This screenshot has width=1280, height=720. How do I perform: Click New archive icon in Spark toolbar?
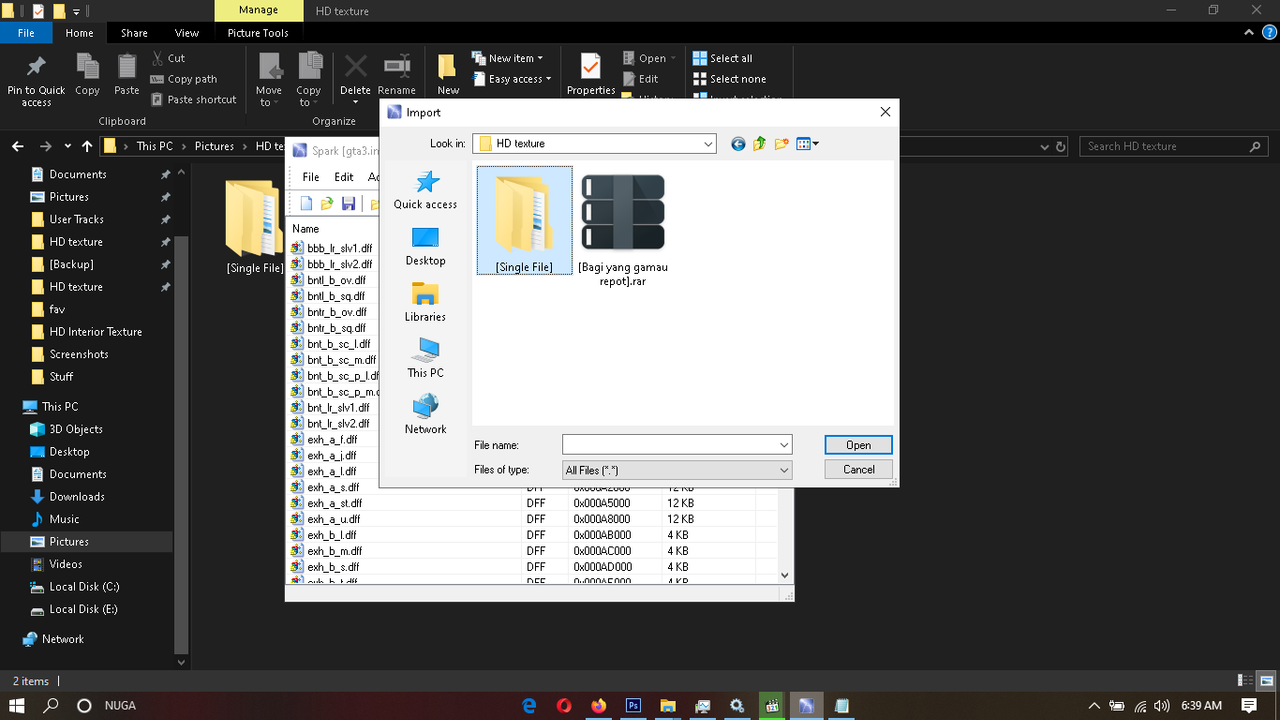[x=307, y=204]
